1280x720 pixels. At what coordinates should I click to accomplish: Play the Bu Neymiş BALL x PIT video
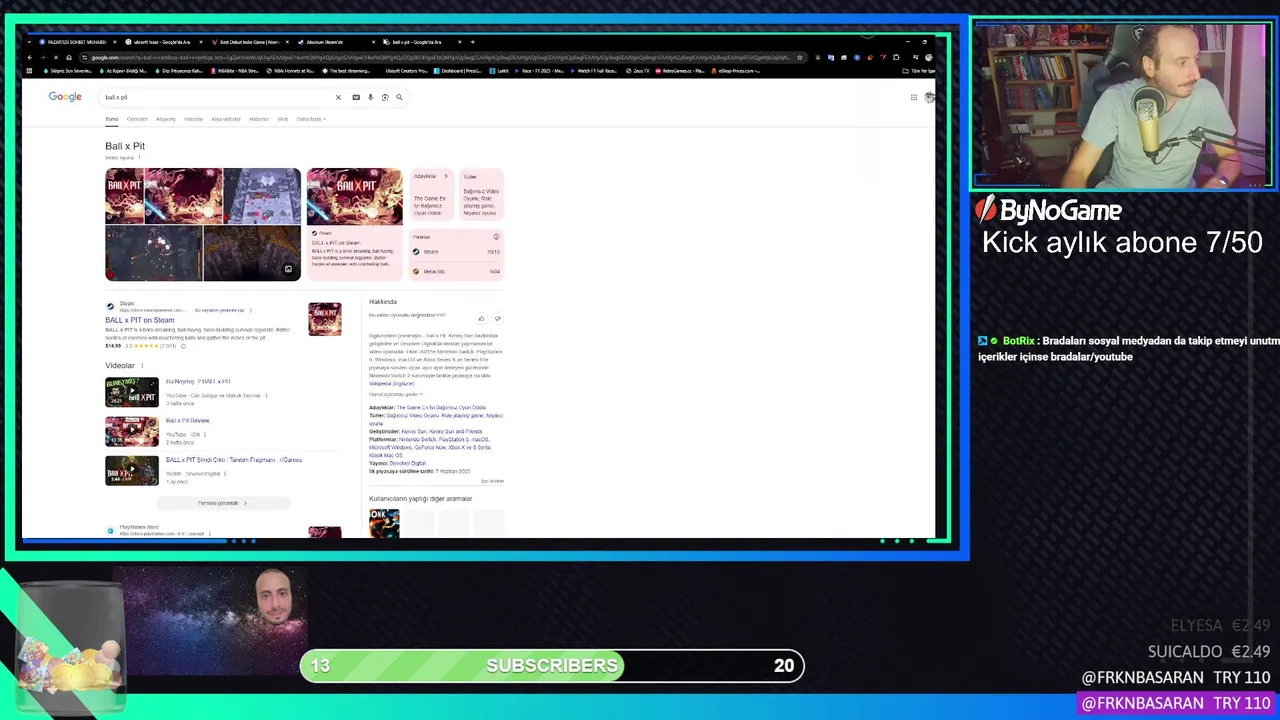click(x=132, y=392)
